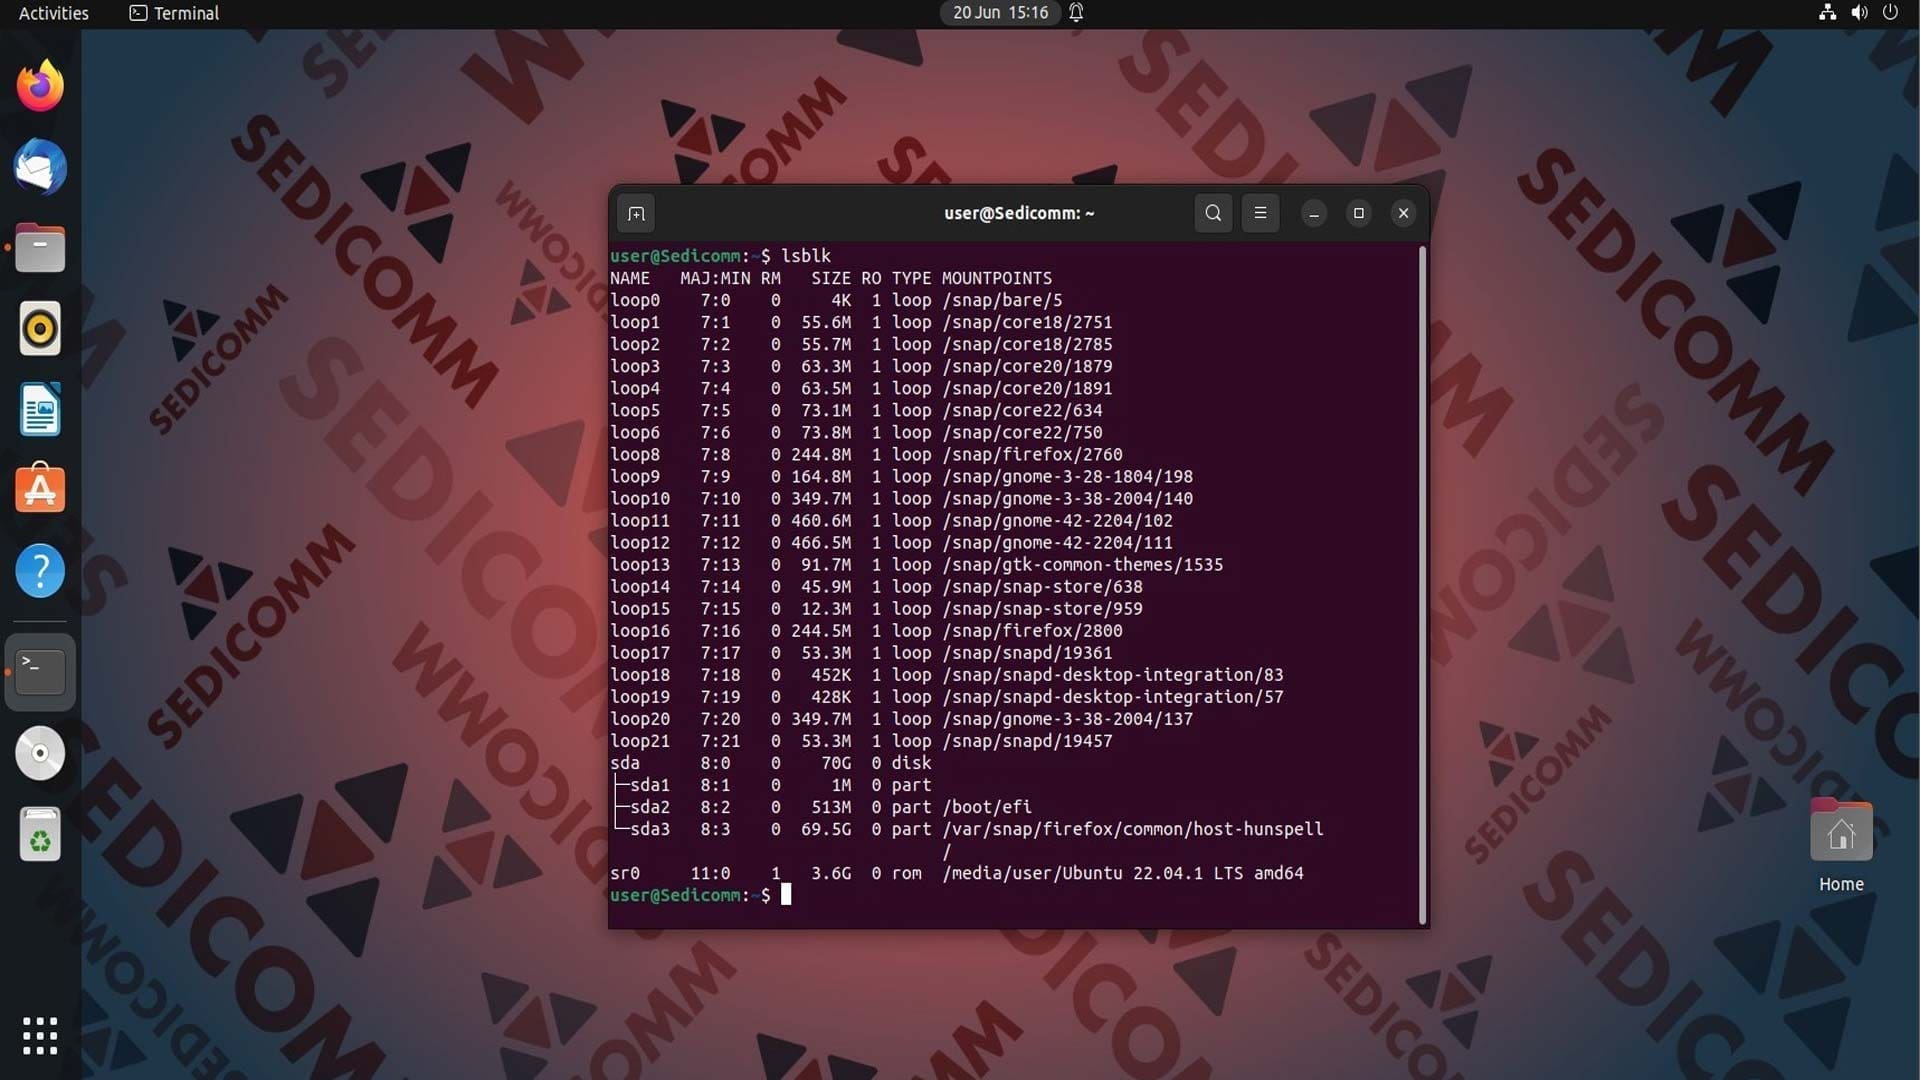Open the terminal hamburger menu
The image size is (1920, 1080).
pos(1260,213)
